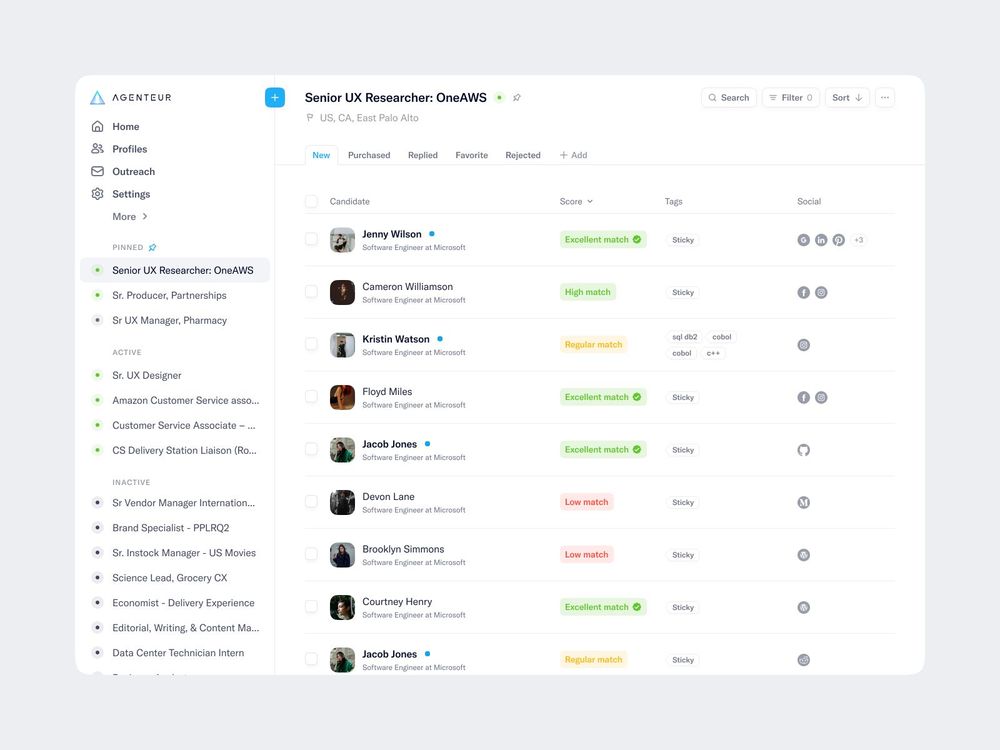The height and width of the screenshot is (750, 1000).
Task: Open the Sort dropdown
Action: pos(847,98)
